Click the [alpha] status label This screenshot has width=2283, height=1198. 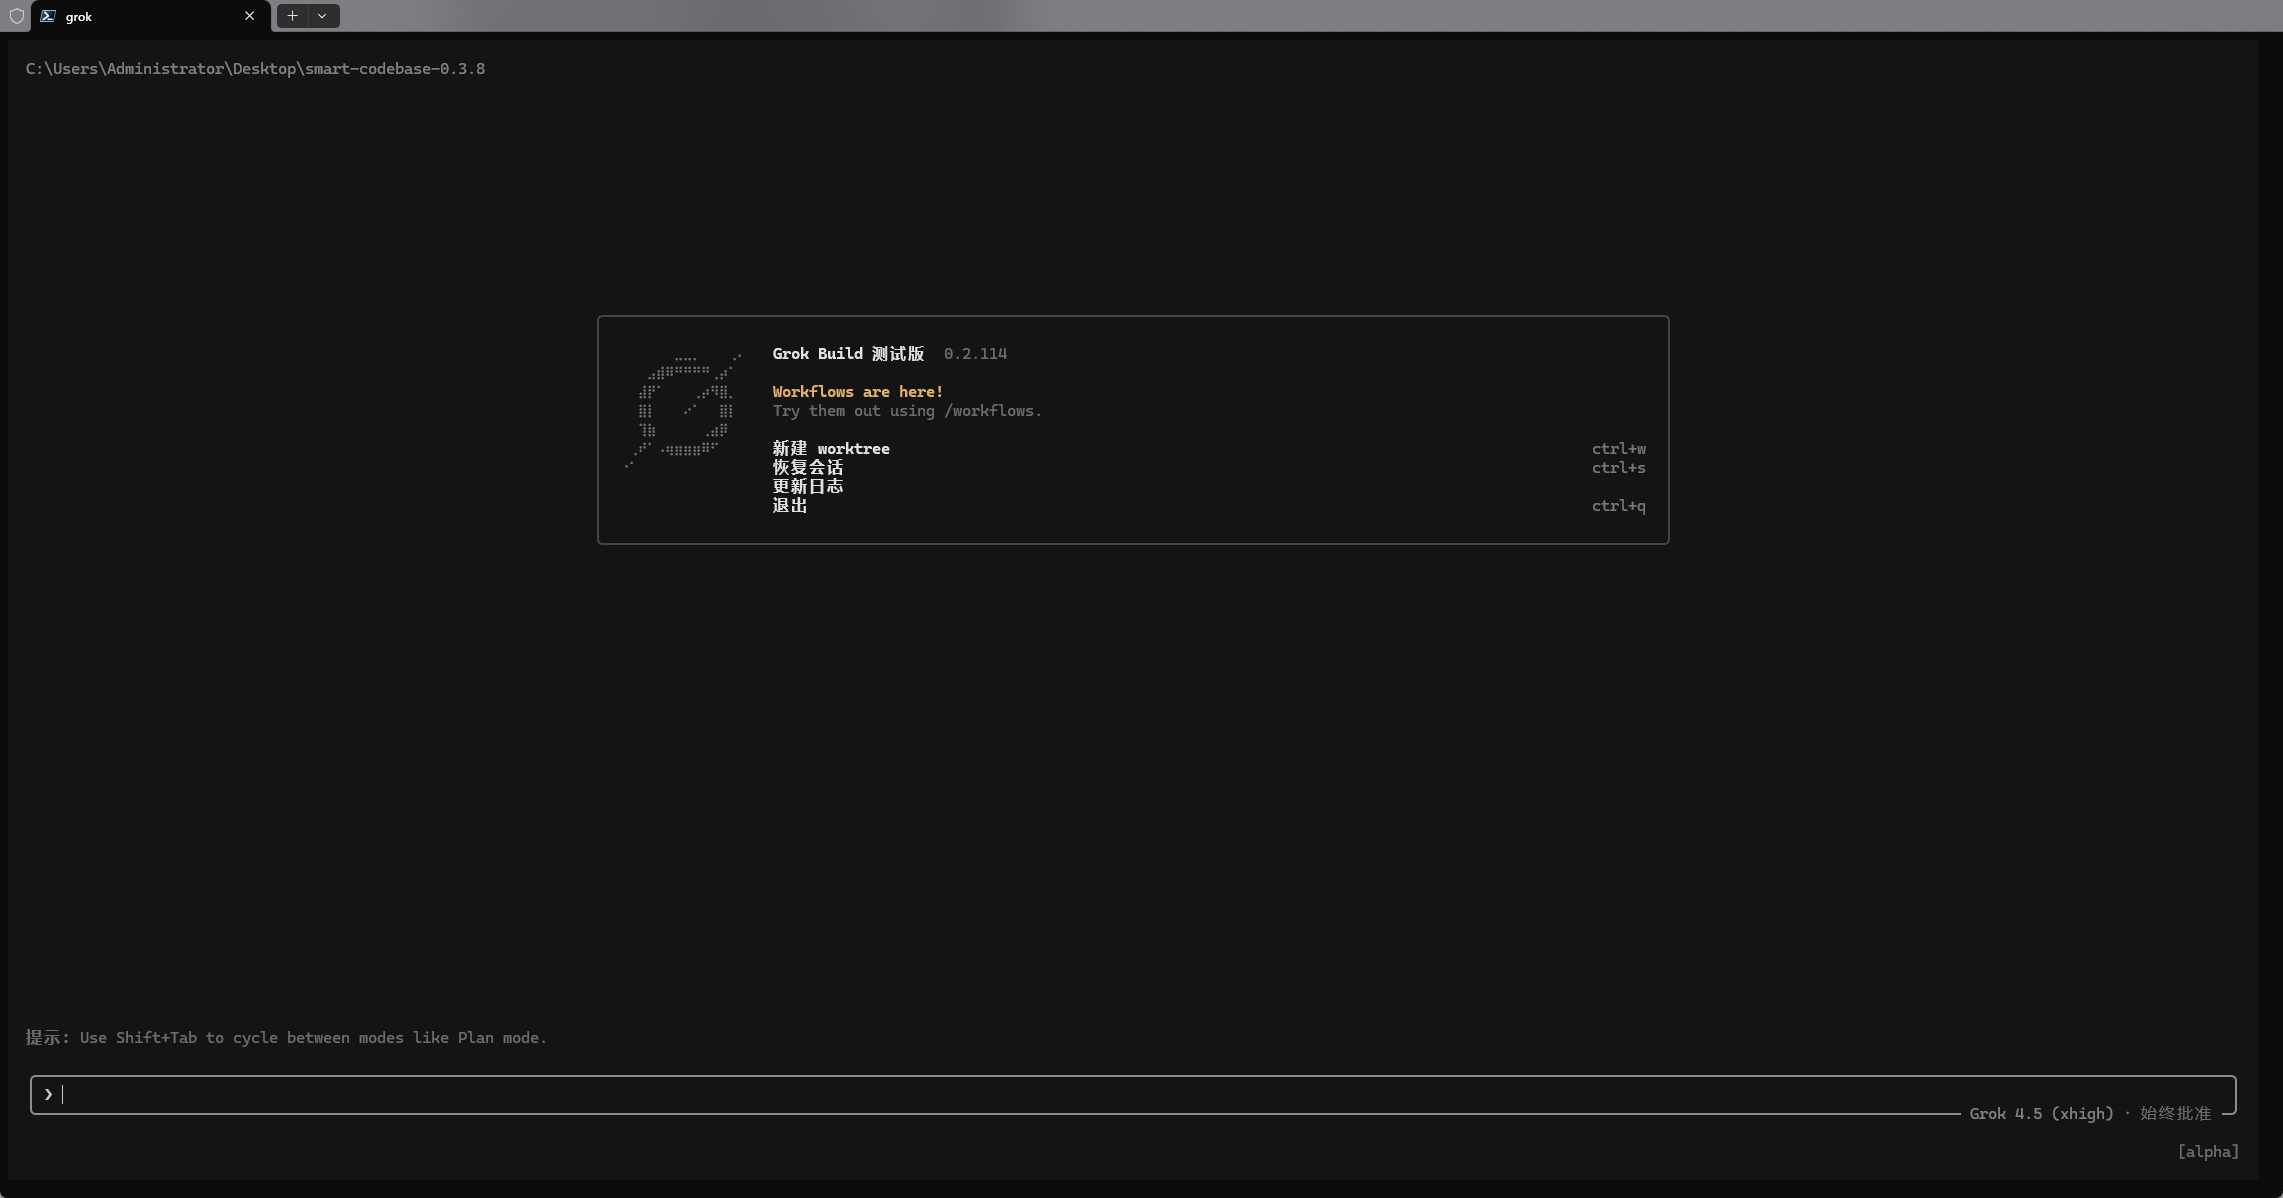(2208, 1152)
